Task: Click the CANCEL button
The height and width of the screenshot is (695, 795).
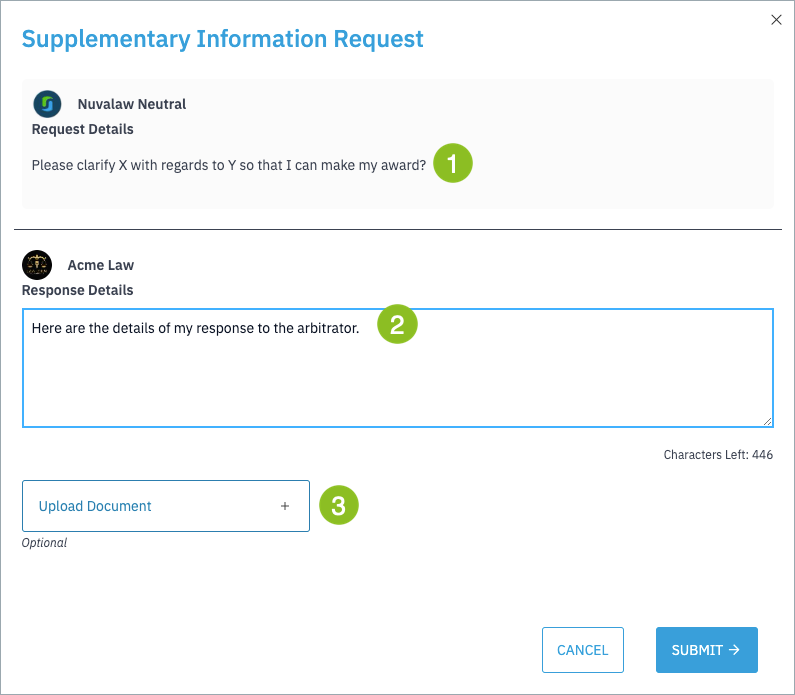Action: 583,650
